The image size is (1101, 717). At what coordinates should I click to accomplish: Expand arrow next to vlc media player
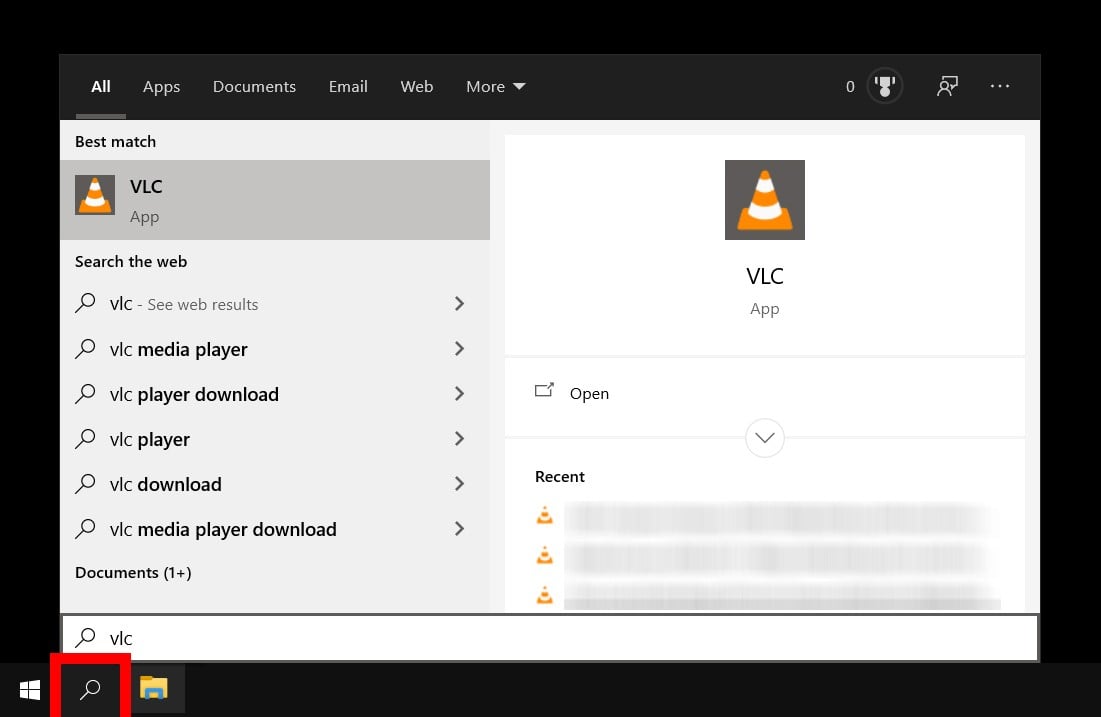point(459,349)
